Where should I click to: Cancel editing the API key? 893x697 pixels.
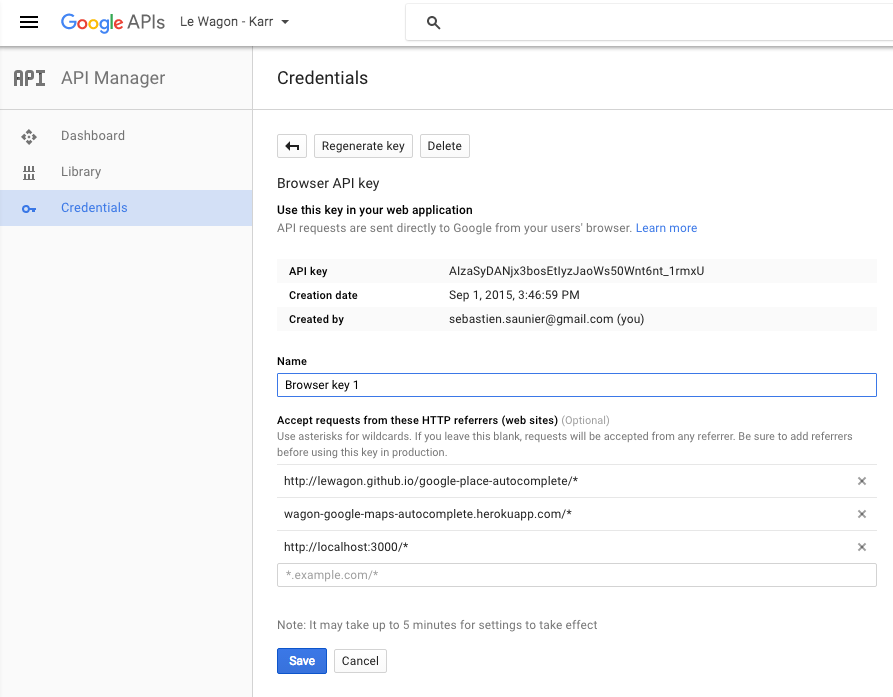pos(361,661)
